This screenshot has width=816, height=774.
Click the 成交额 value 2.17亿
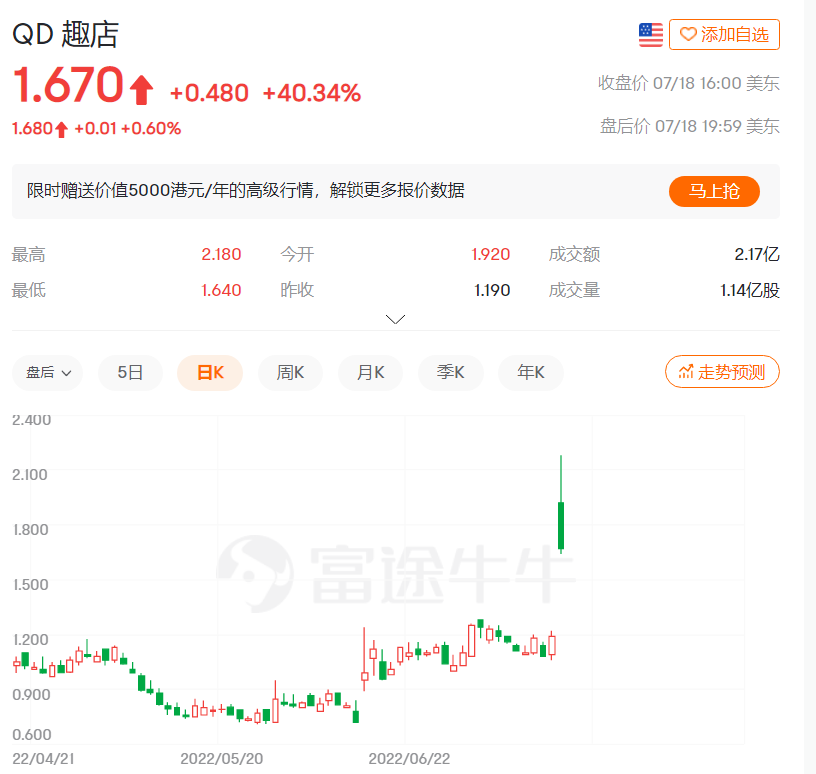tap(757, 255)
